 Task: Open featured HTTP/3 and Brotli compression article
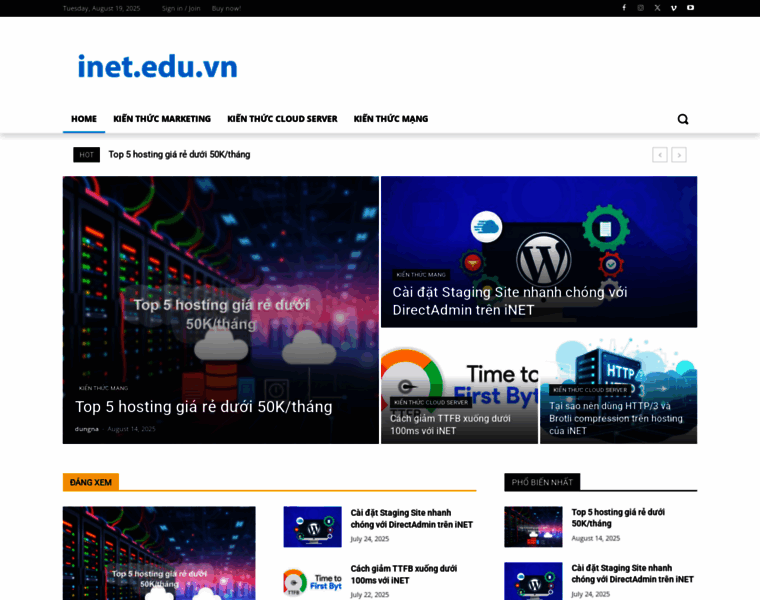(x=616, y=418)
